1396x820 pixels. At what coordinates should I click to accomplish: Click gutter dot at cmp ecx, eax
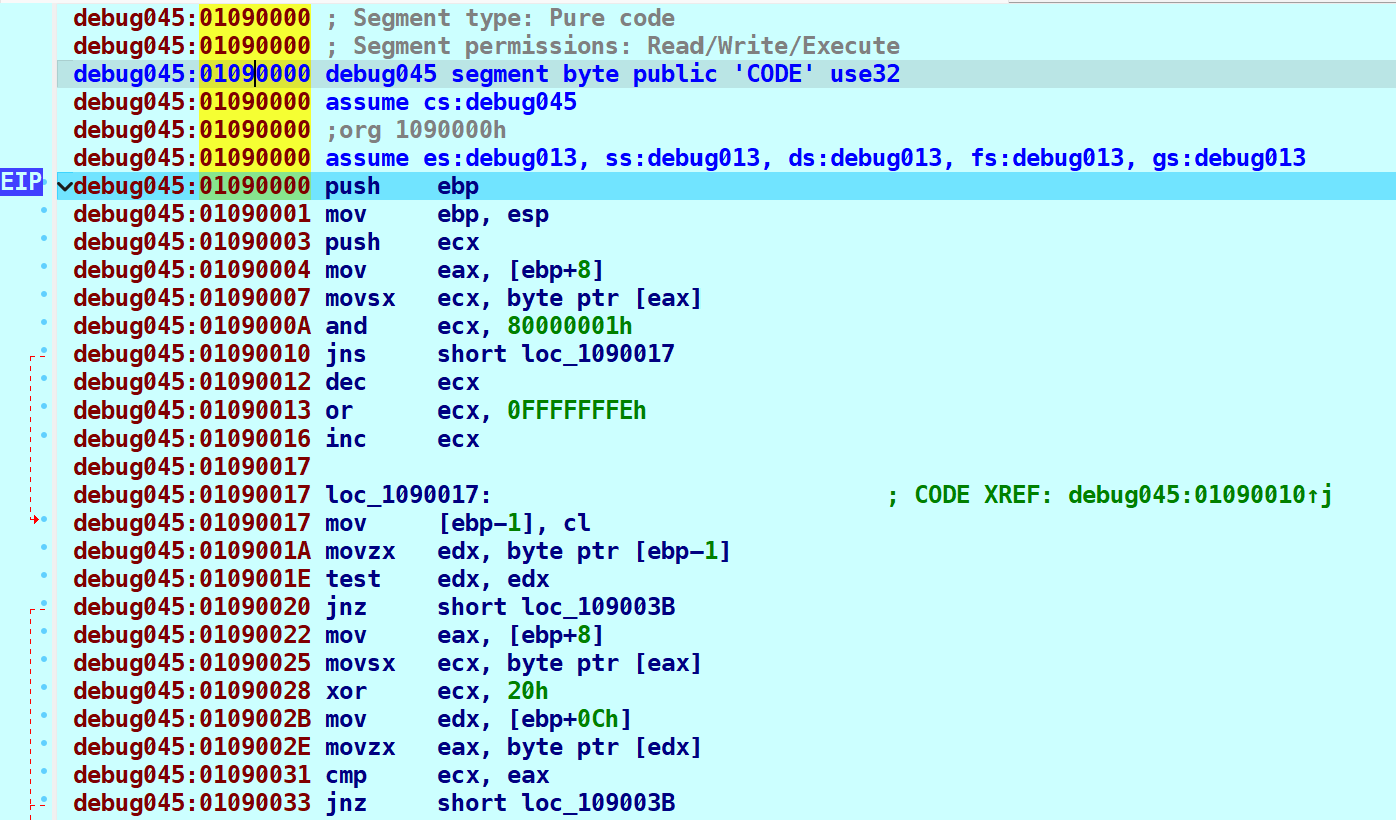tap(43, 772)
